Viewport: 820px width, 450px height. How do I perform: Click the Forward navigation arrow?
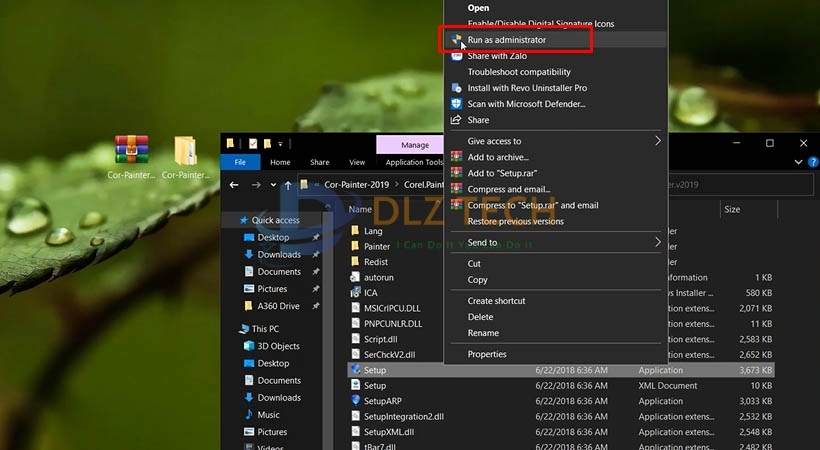point(256,185)
